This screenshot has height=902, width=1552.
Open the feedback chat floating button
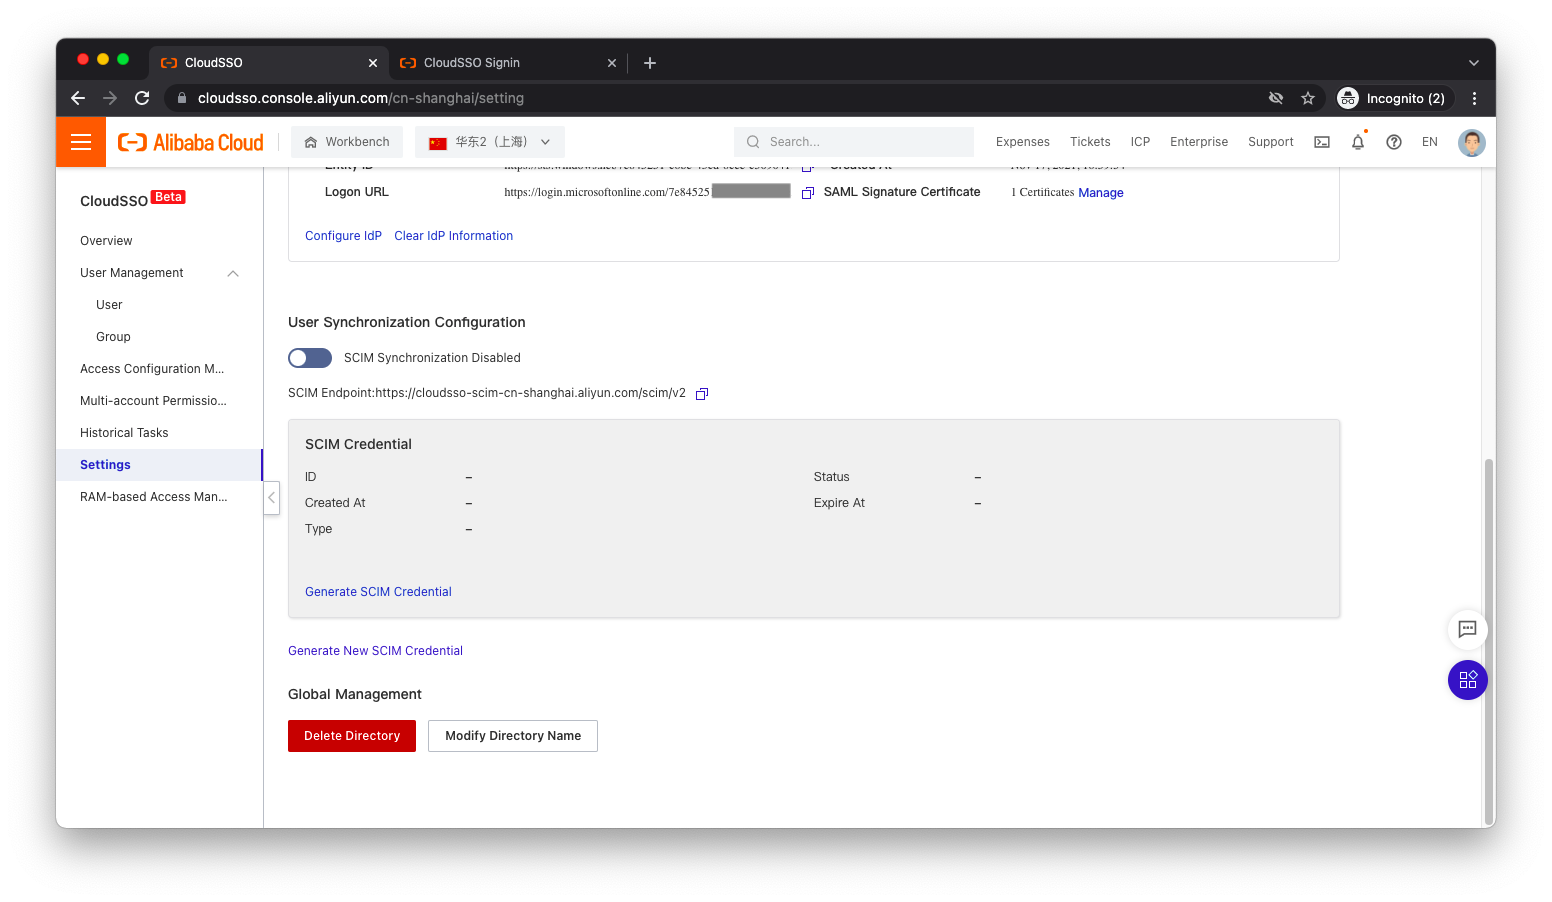click(1467, 630)
